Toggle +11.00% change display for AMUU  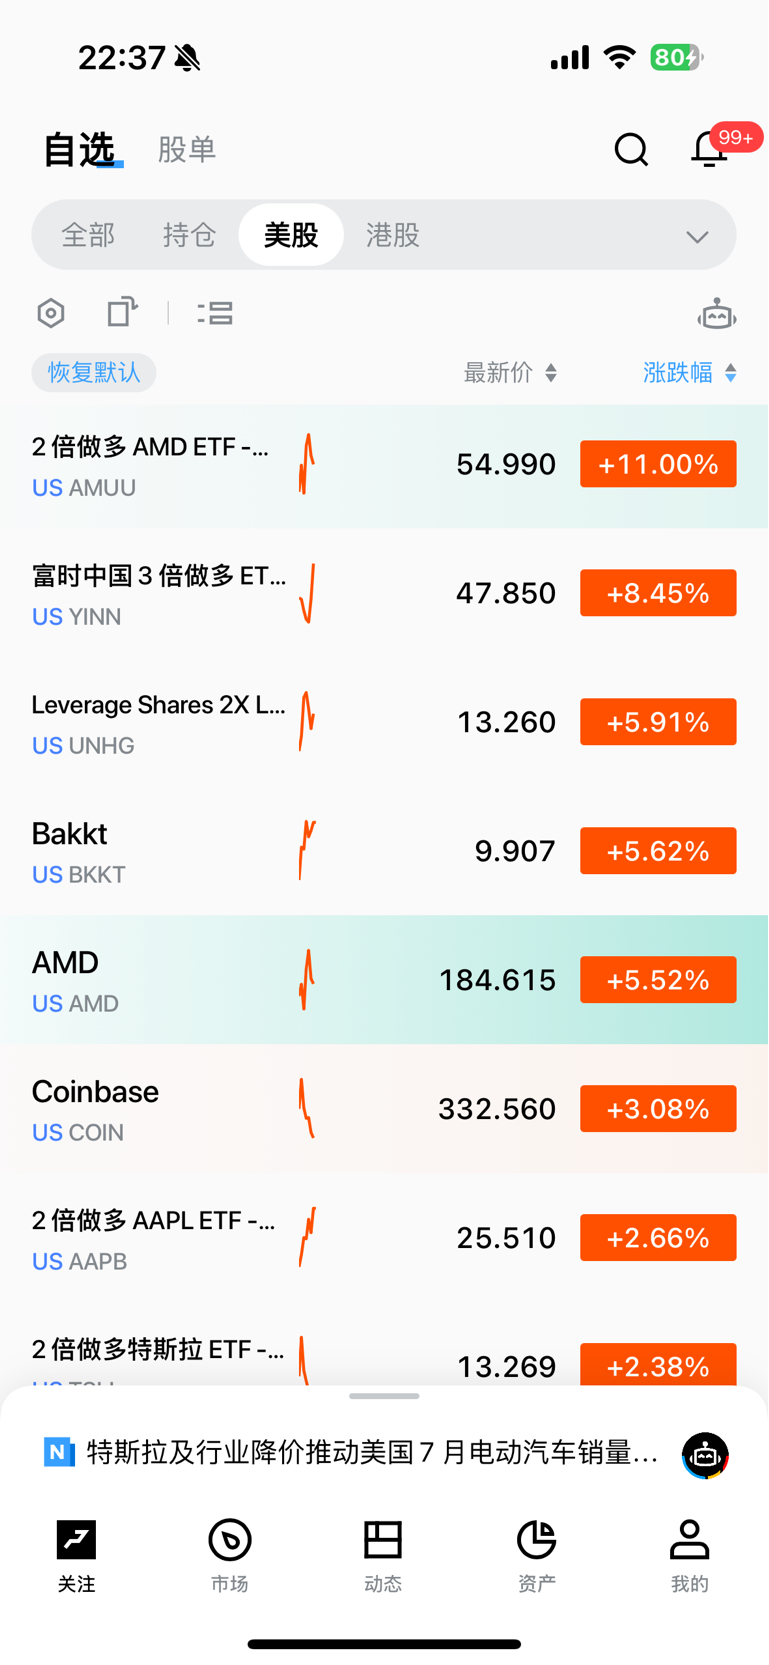[658, 464]
